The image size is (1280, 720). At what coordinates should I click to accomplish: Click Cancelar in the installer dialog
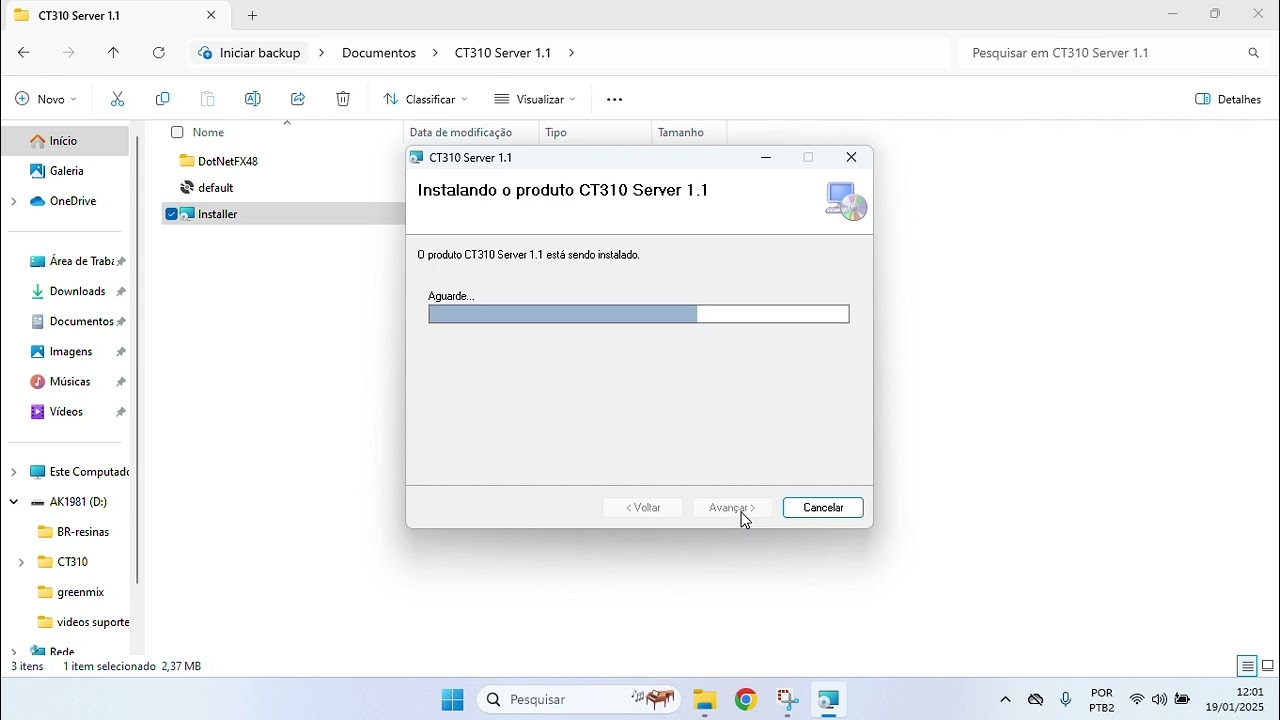coord(823,508)
